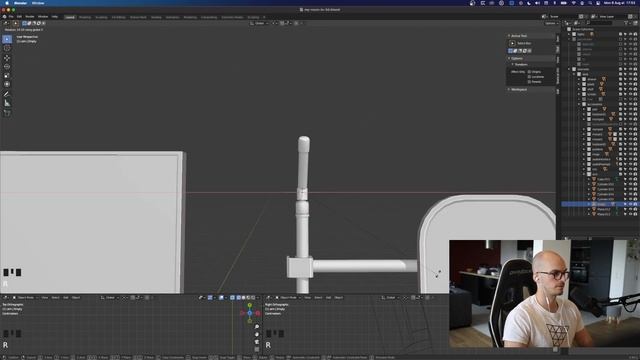
Task: Click the Select Box tool icon in Active Tool panel
Action: click(512, 43)
